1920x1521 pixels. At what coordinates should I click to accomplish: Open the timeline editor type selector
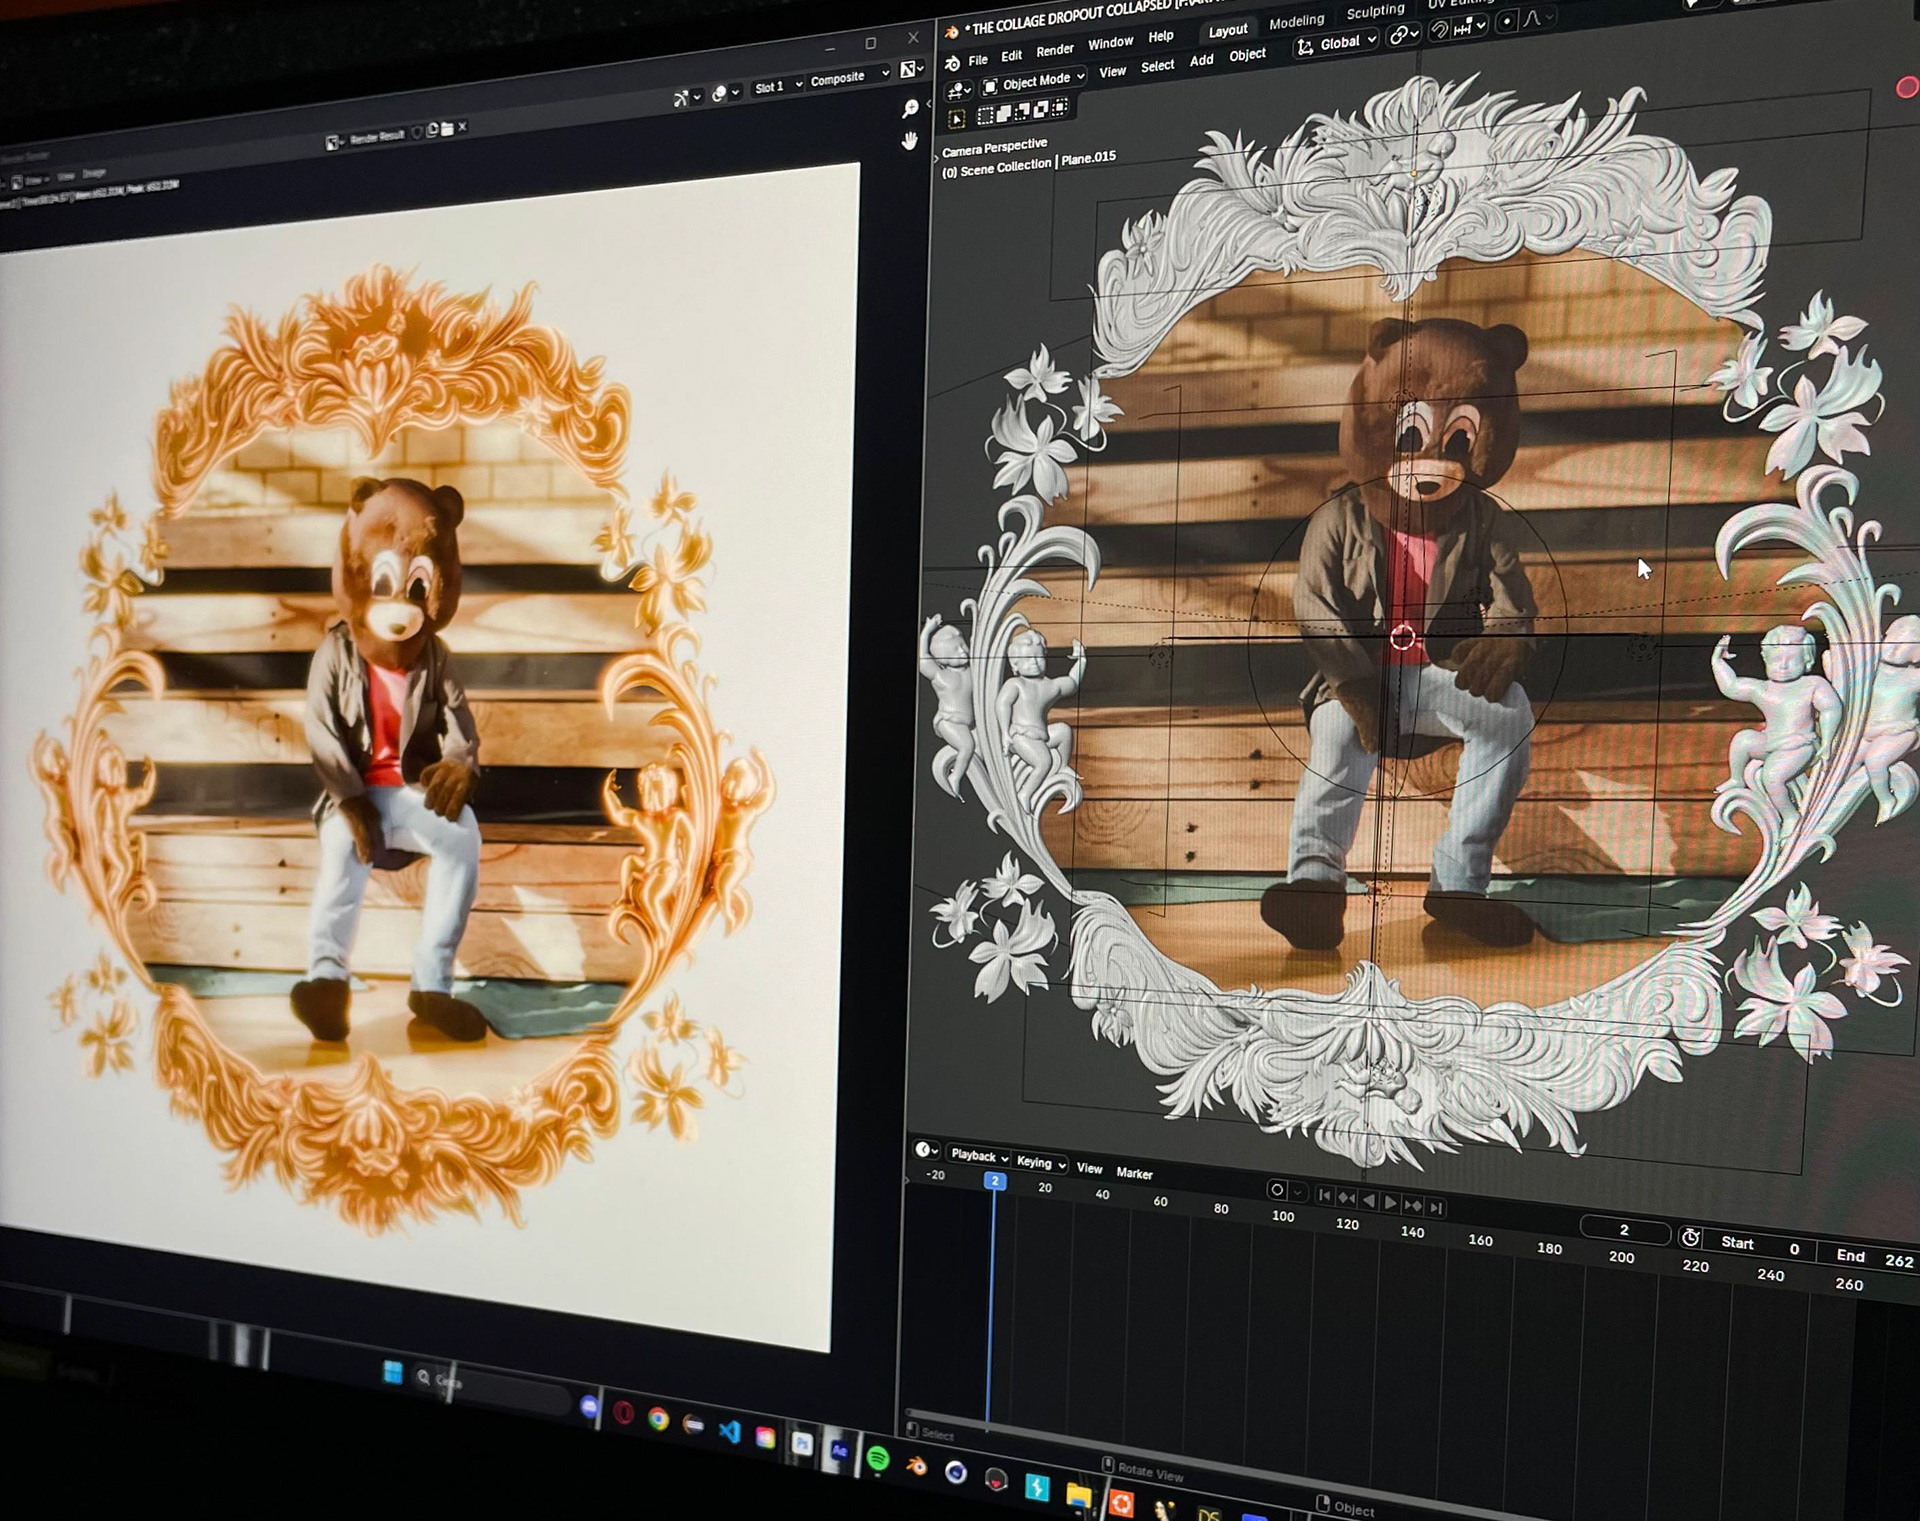coord(926,1149)
